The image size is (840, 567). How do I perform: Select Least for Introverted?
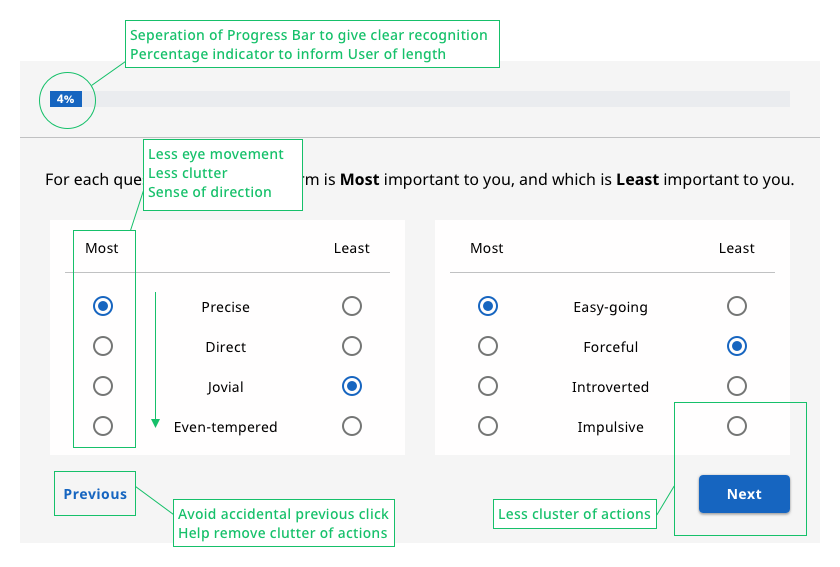[x=736, y=386]
